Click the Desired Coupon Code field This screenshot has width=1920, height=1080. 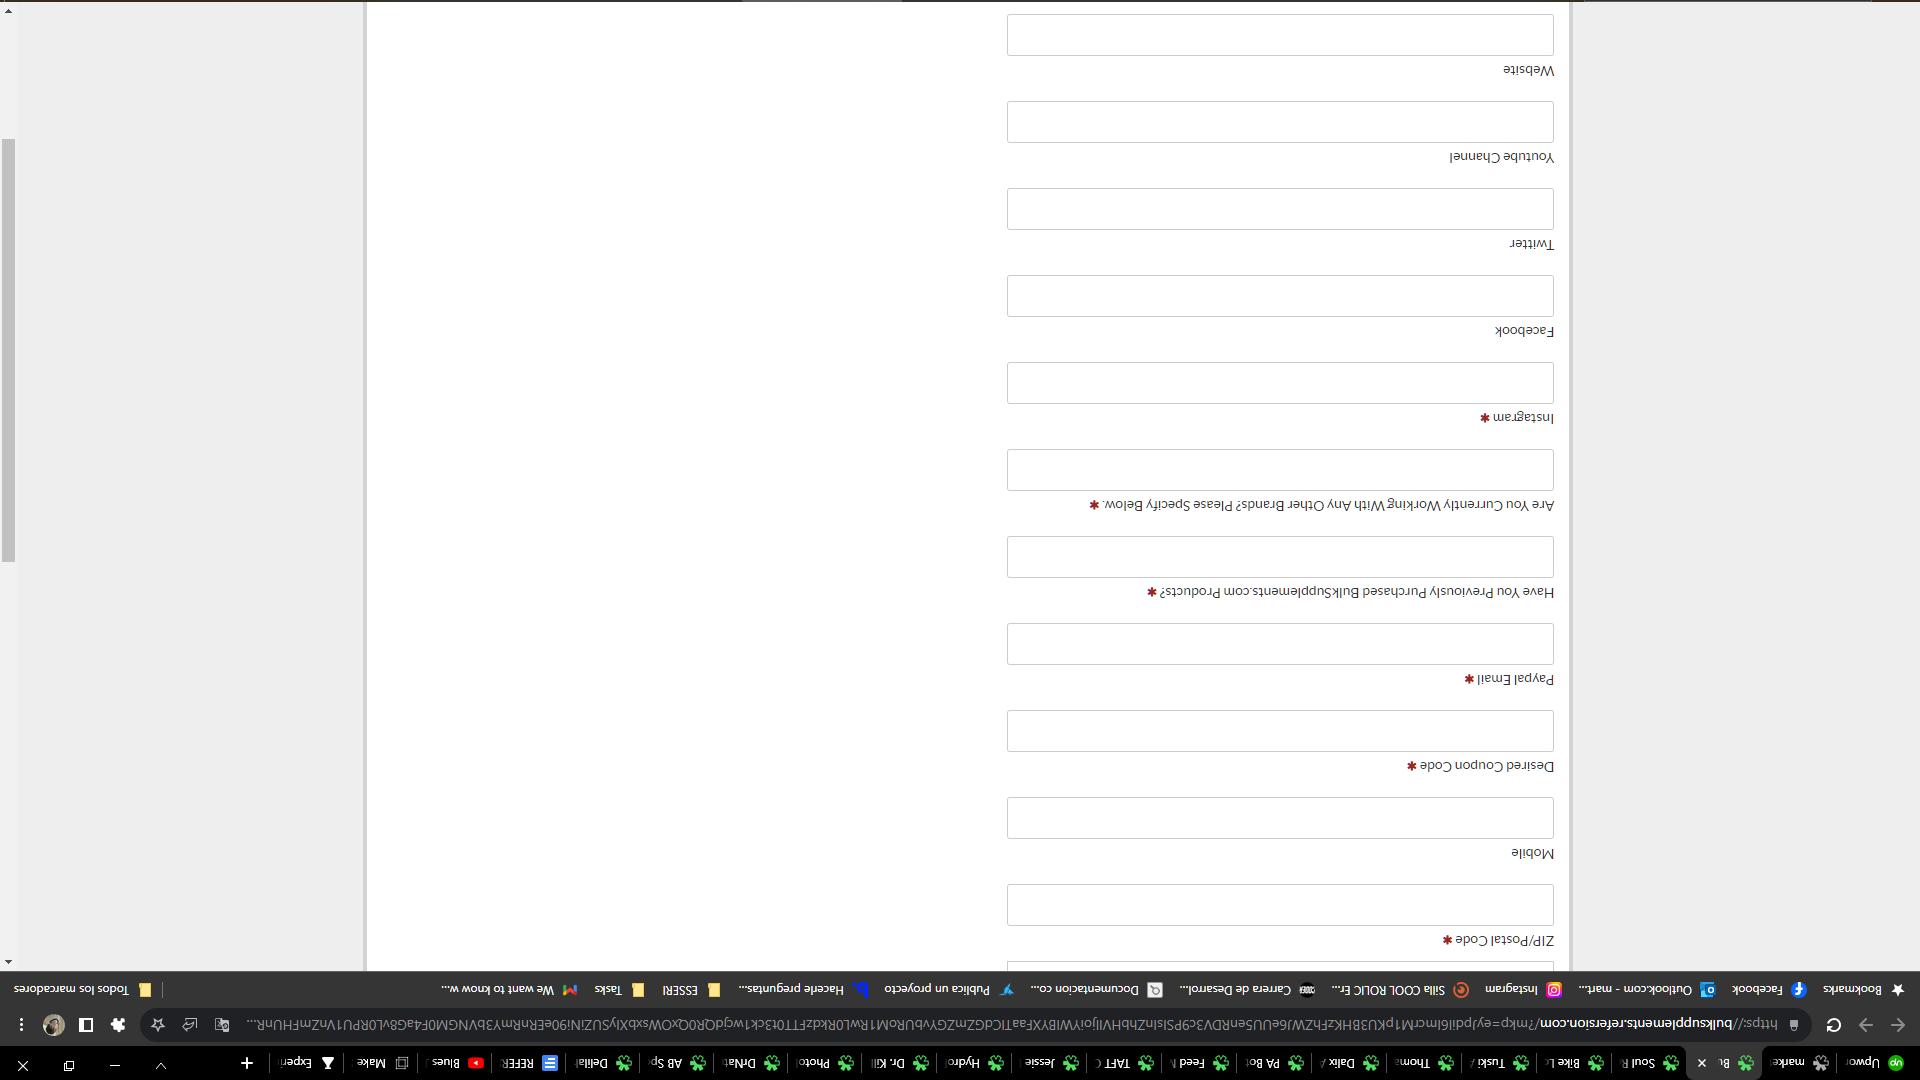tap(1280, 731)
